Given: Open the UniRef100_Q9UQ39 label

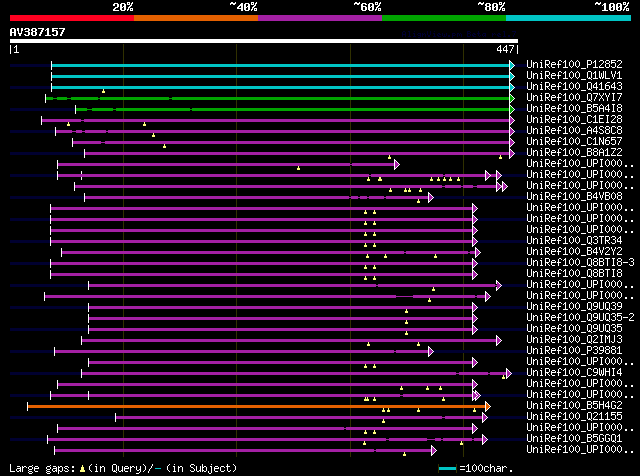Looking at the screenshot, I should (574, 307).
